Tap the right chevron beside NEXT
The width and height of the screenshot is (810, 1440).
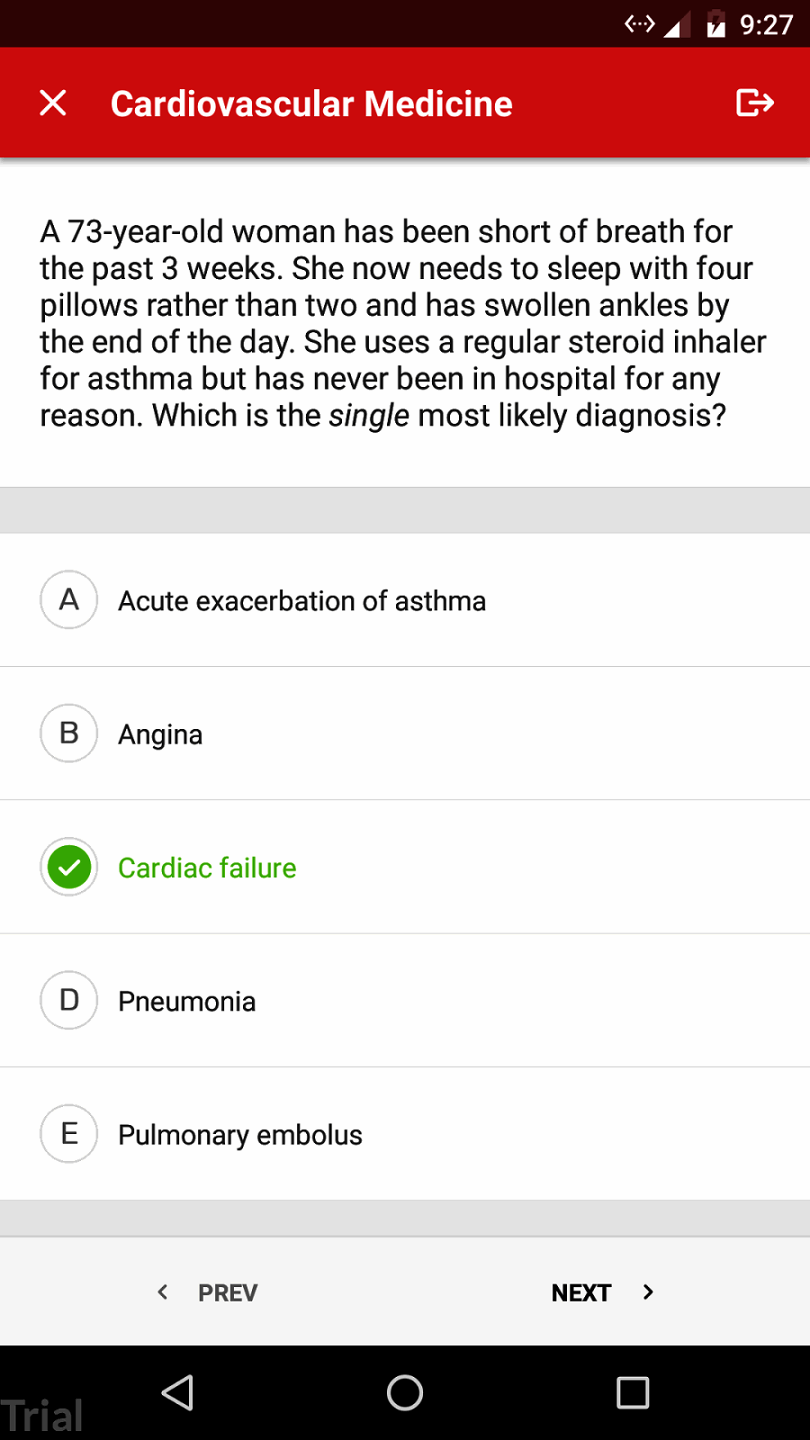[648, 1292]
